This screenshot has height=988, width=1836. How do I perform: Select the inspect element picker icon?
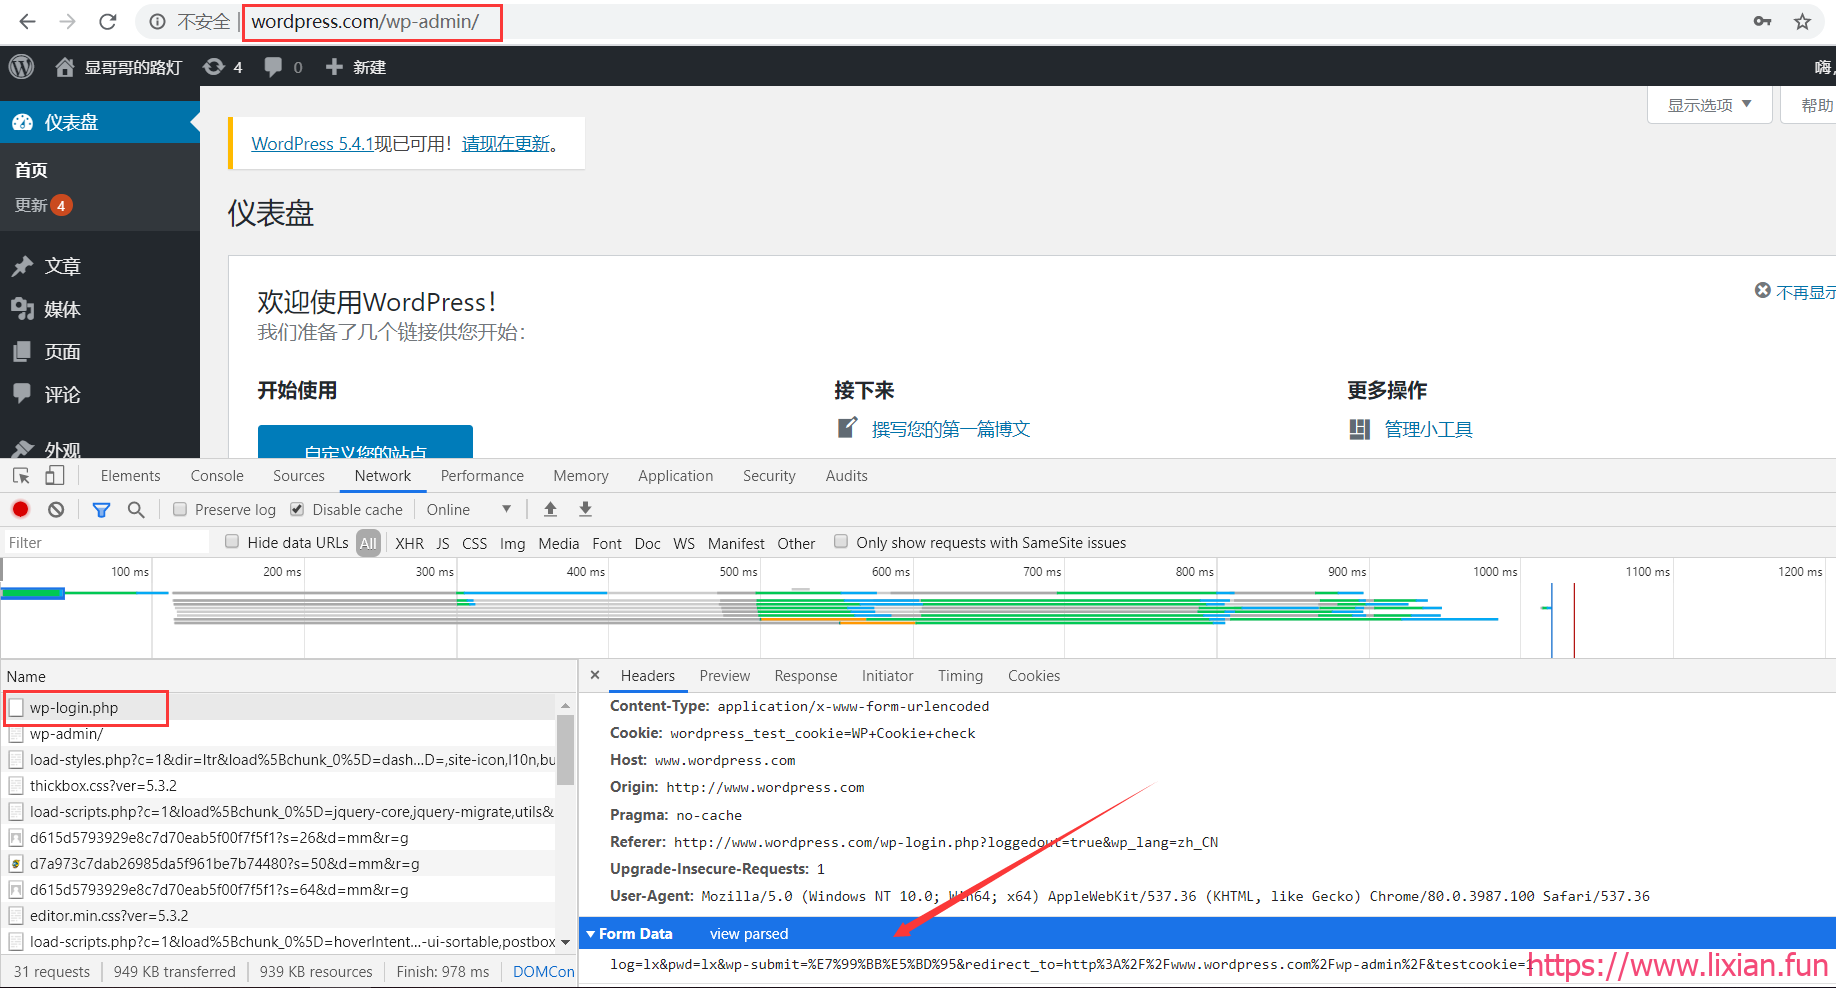point(21,476)
